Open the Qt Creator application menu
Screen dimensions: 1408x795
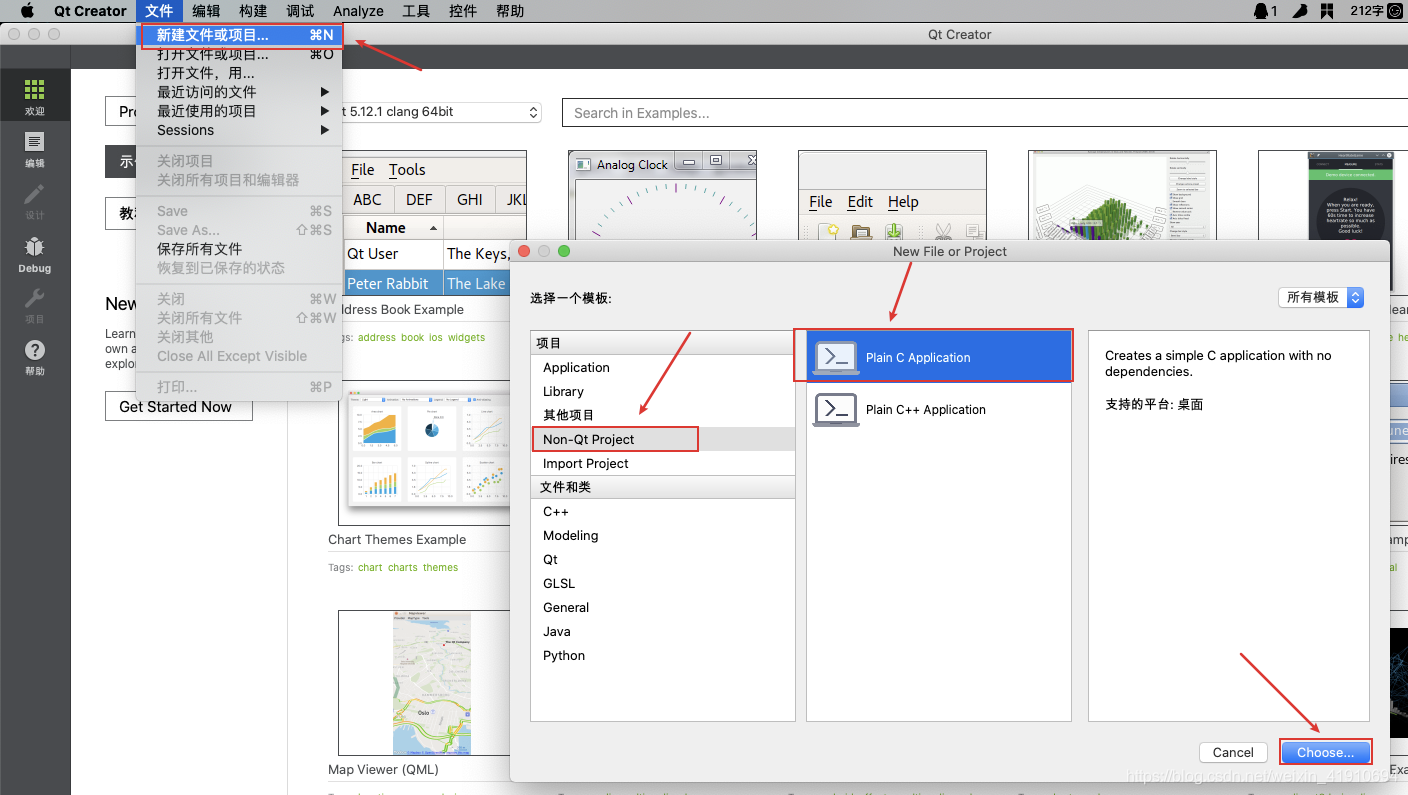pyautogui.click(x=90, y=11)
